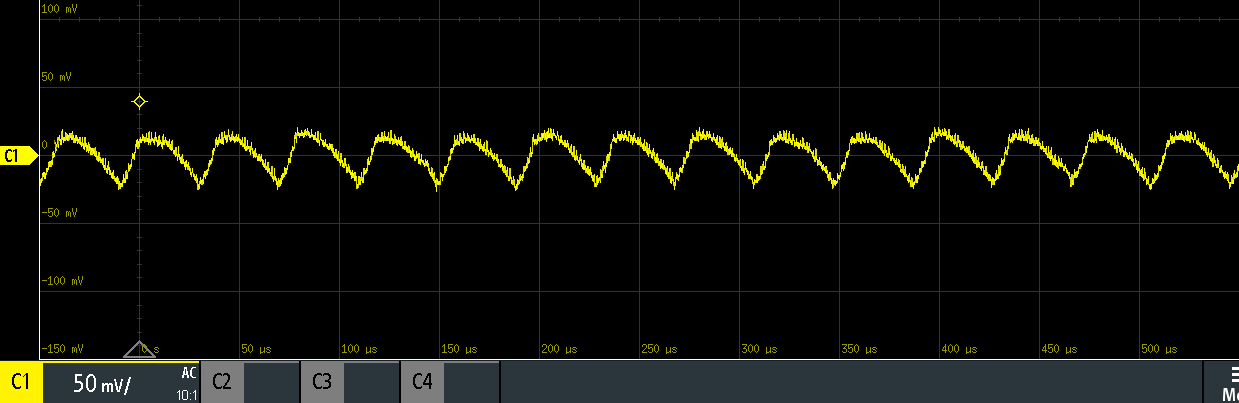This screenshot has width=1239, height=403.
Task: Tap the 10:1 probe attenuation label
Action: click(185, 395)
